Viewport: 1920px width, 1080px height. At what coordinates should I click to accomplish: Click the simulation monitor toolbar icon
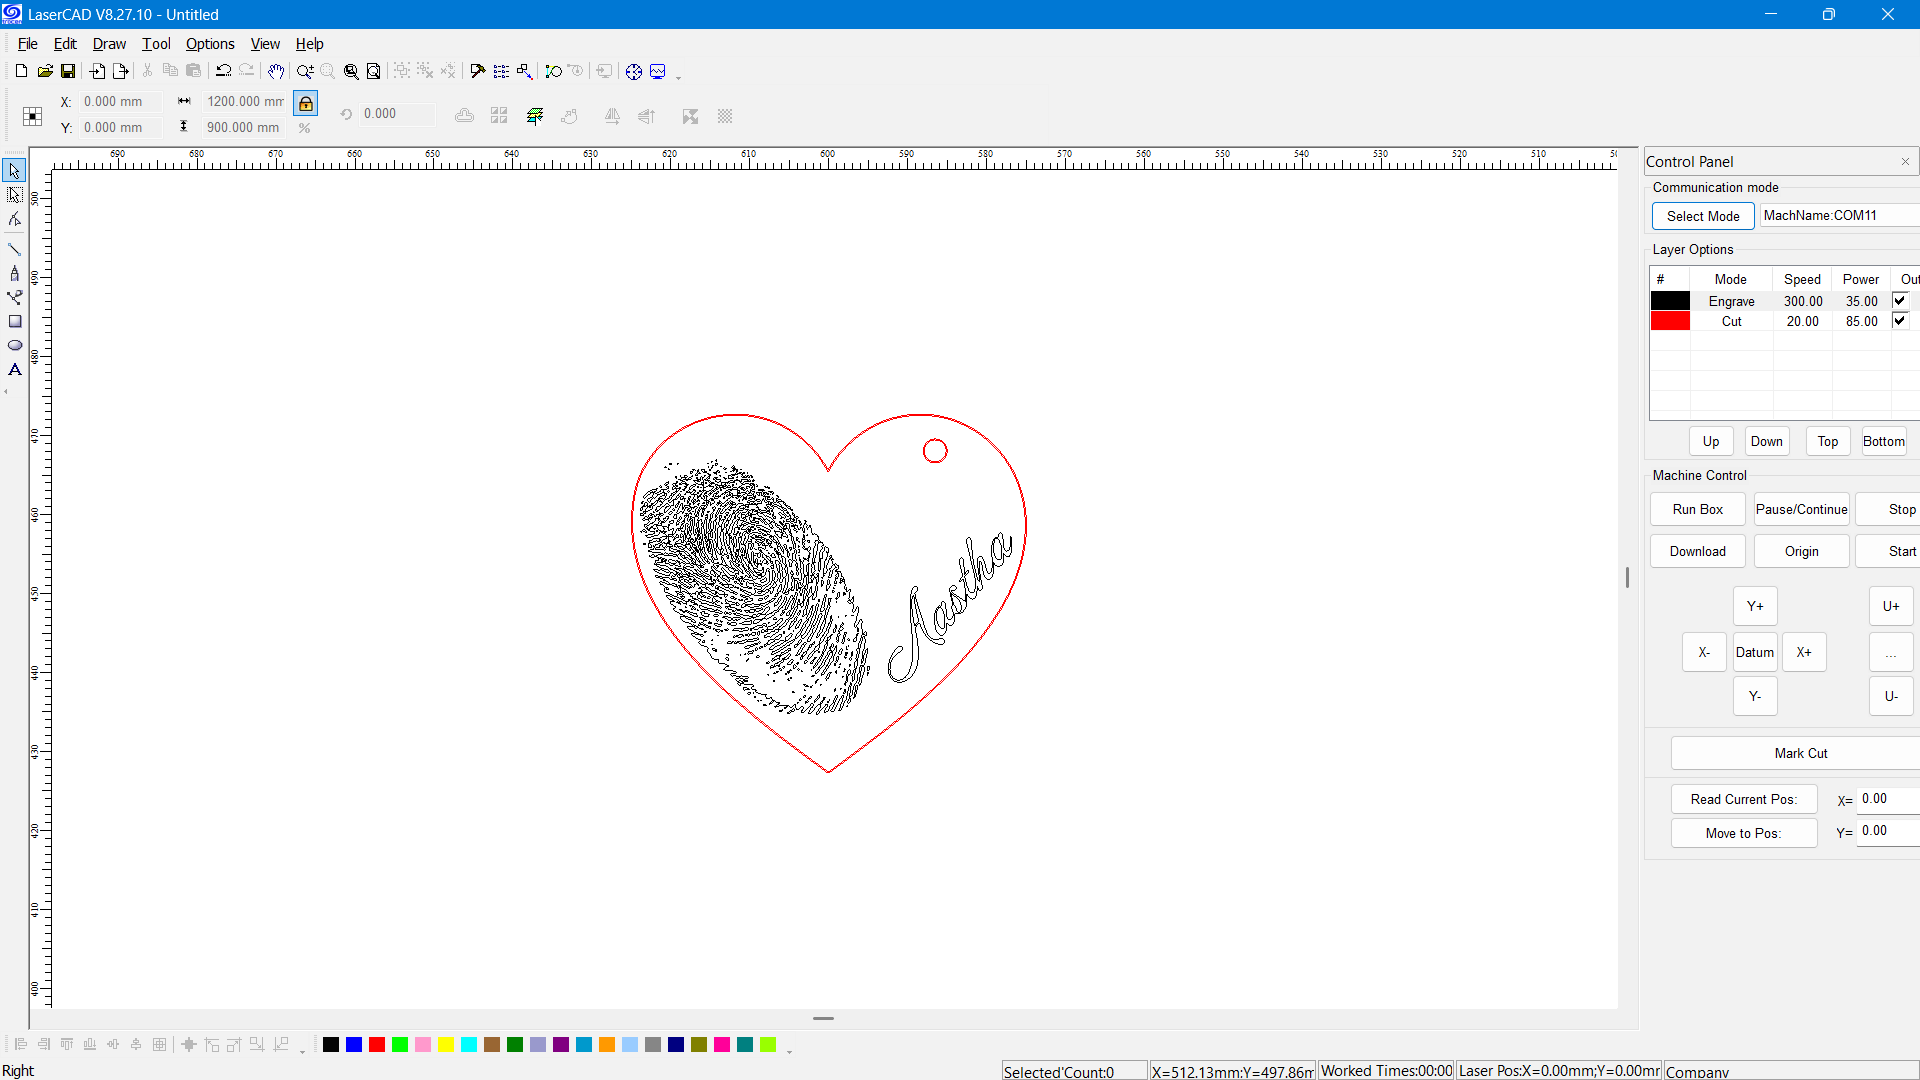[x=658, y=71]
